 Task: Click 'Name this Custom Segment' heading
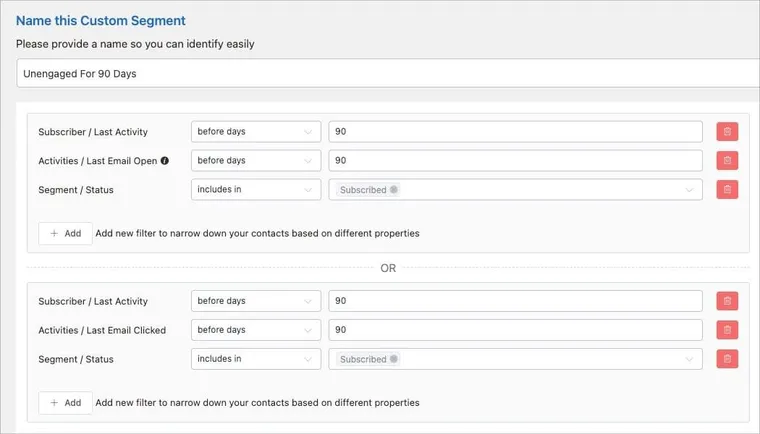(101, 21)
